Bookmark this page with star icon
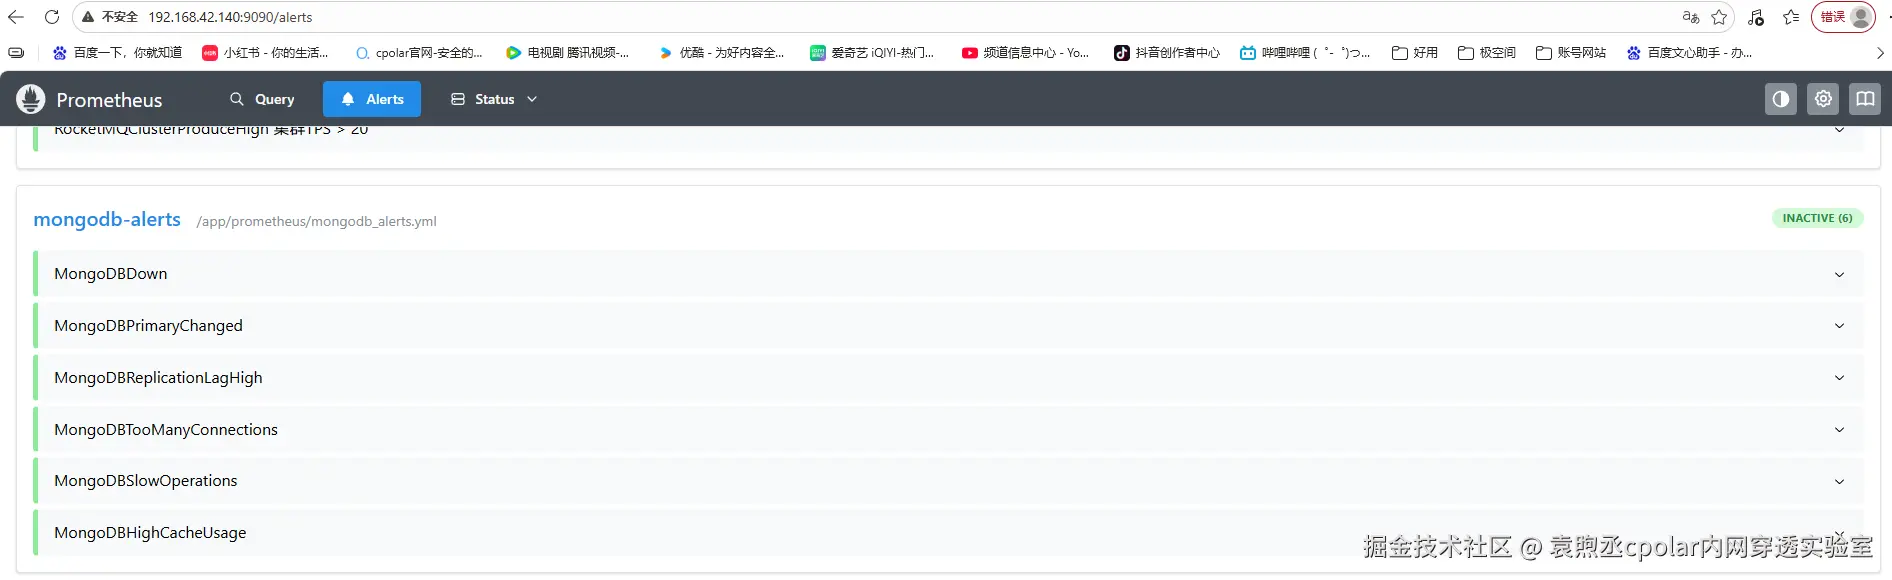Viewport: 1892px width, 580px height. pos(1719,17)
